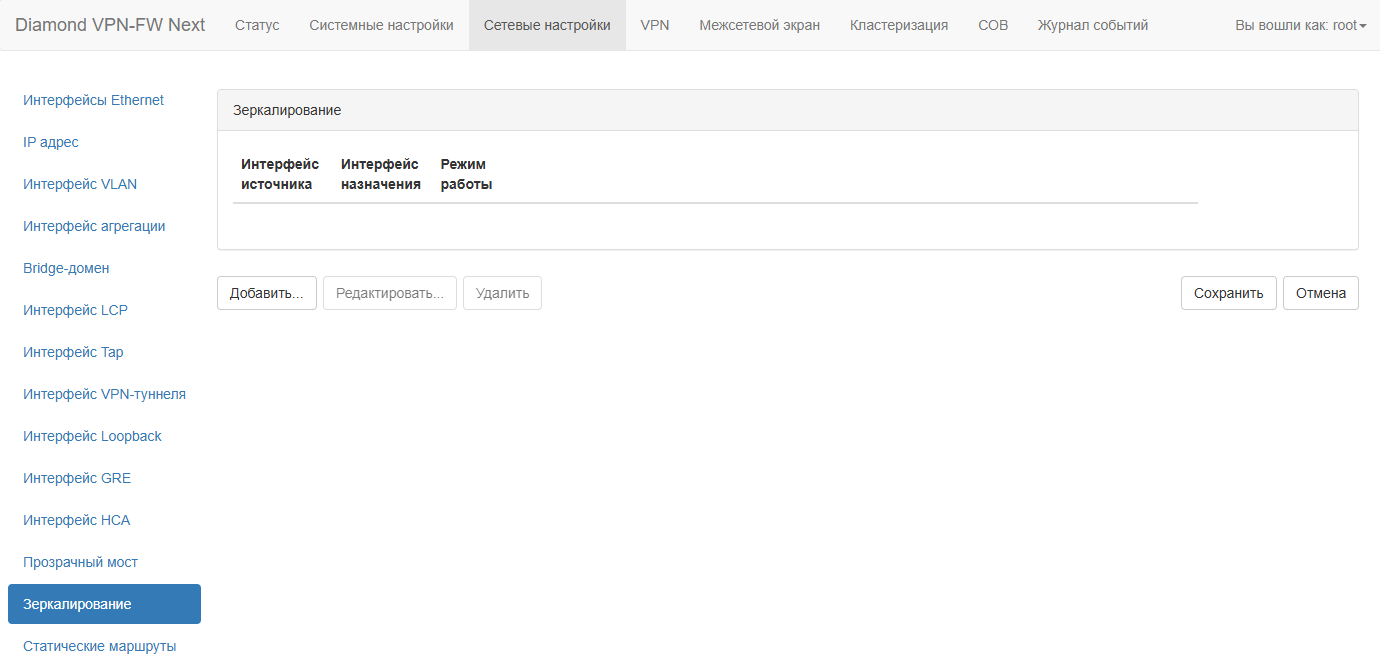Click the Diamond VPN-FW Next brand link
Image resolution: width=1380 pixels, height=664 pixels.
click(x=110, y=25)
